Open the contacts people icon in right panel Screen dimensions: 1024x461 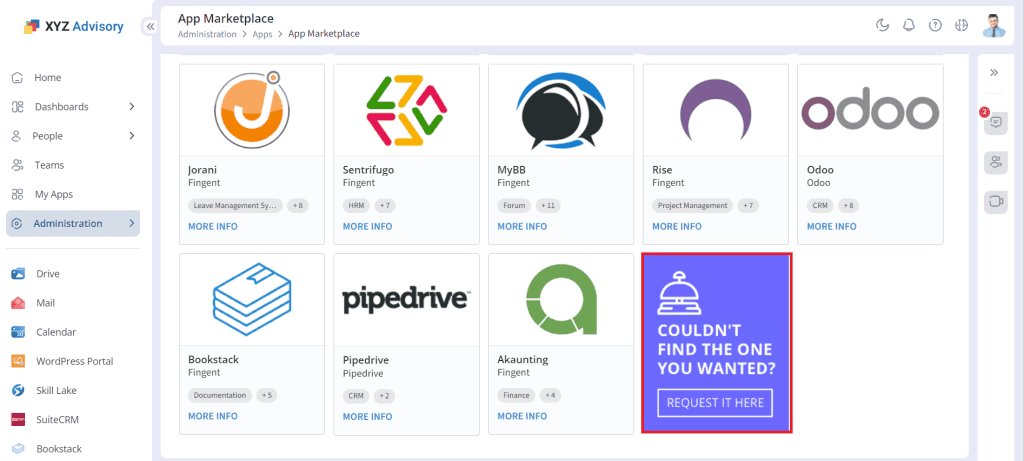pyautogui.click(x=995, y=163)
